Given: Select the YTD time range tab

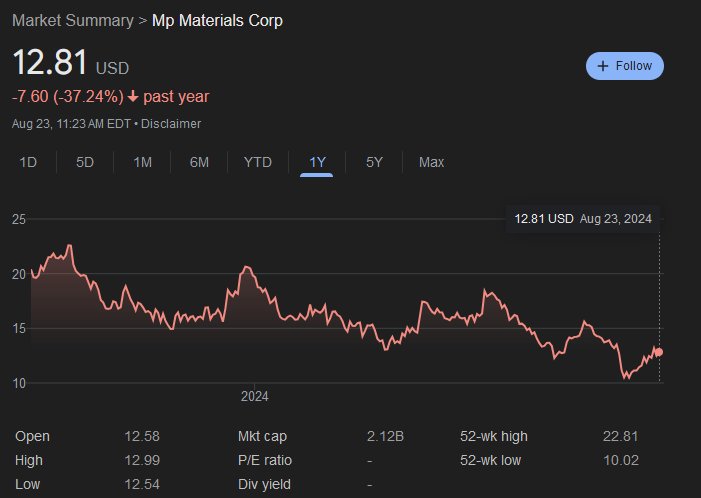Looking at the screenshot, I should click(x=258, y=162).
